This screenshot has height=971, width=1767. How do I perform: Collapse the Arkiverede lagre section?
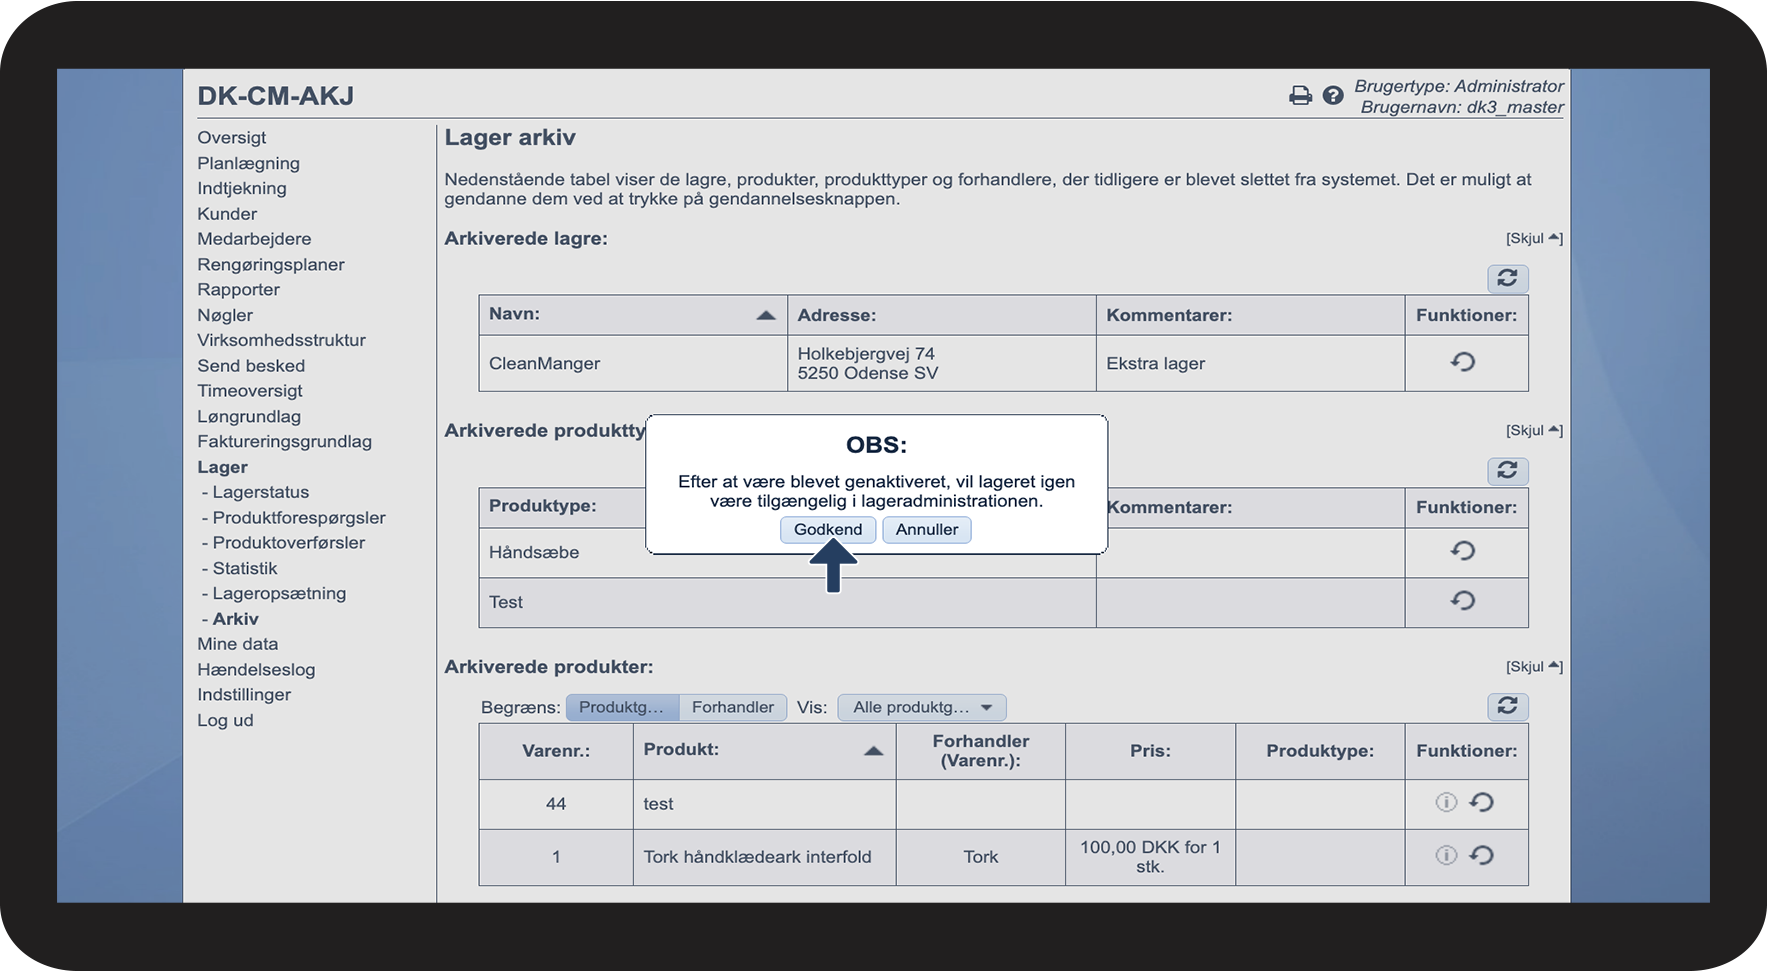point(1533,238)
